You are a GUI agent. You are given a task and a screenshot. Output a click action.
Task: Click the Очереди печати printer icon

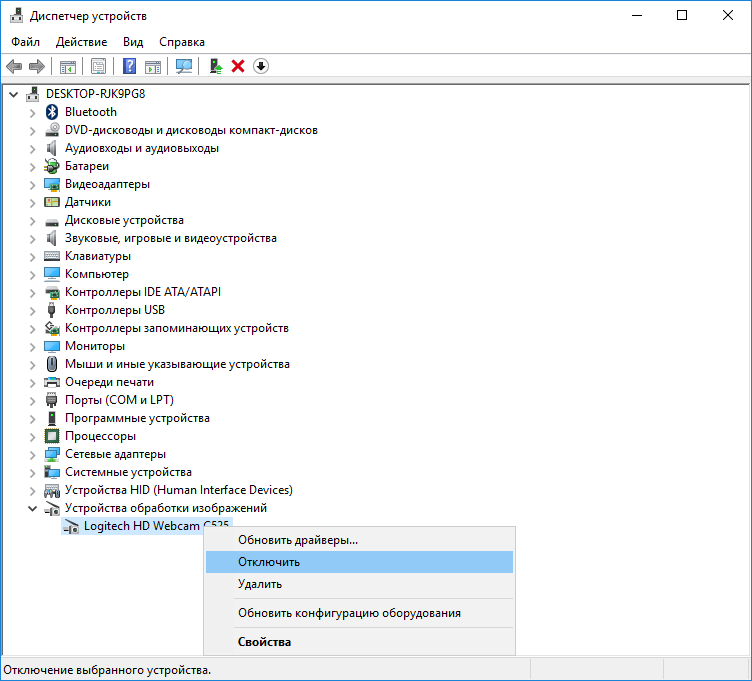coord(52,382)
